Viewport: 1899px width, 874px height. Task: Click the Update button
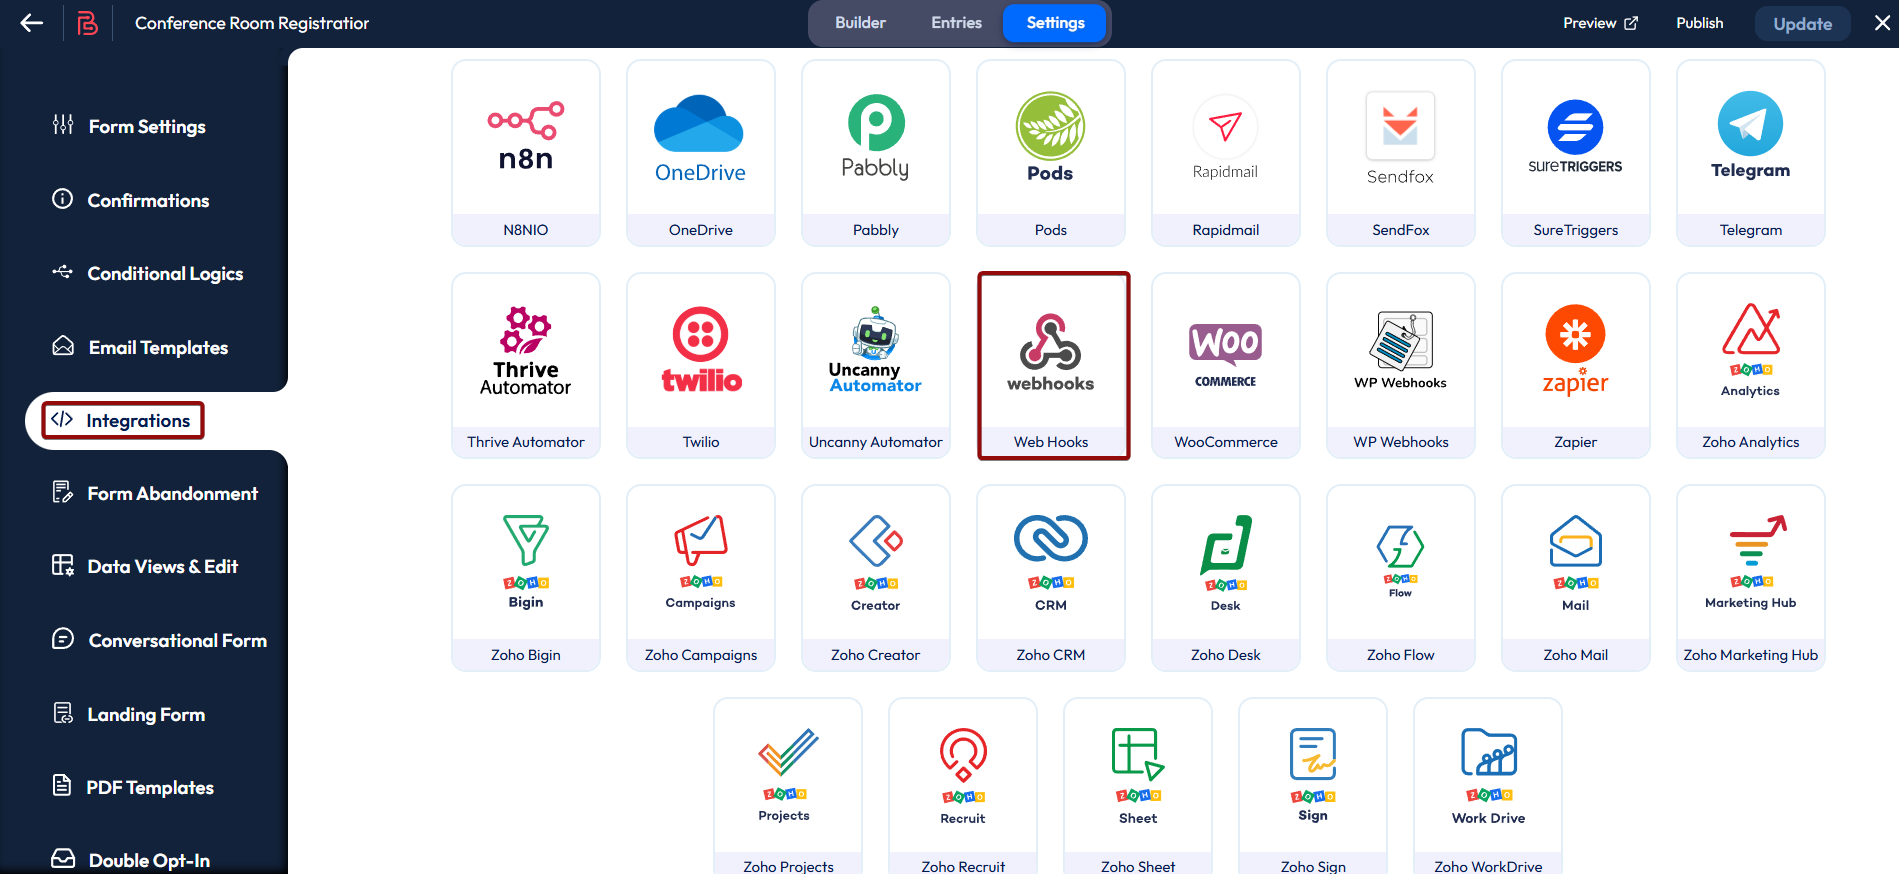click(x=1803, y=24)
